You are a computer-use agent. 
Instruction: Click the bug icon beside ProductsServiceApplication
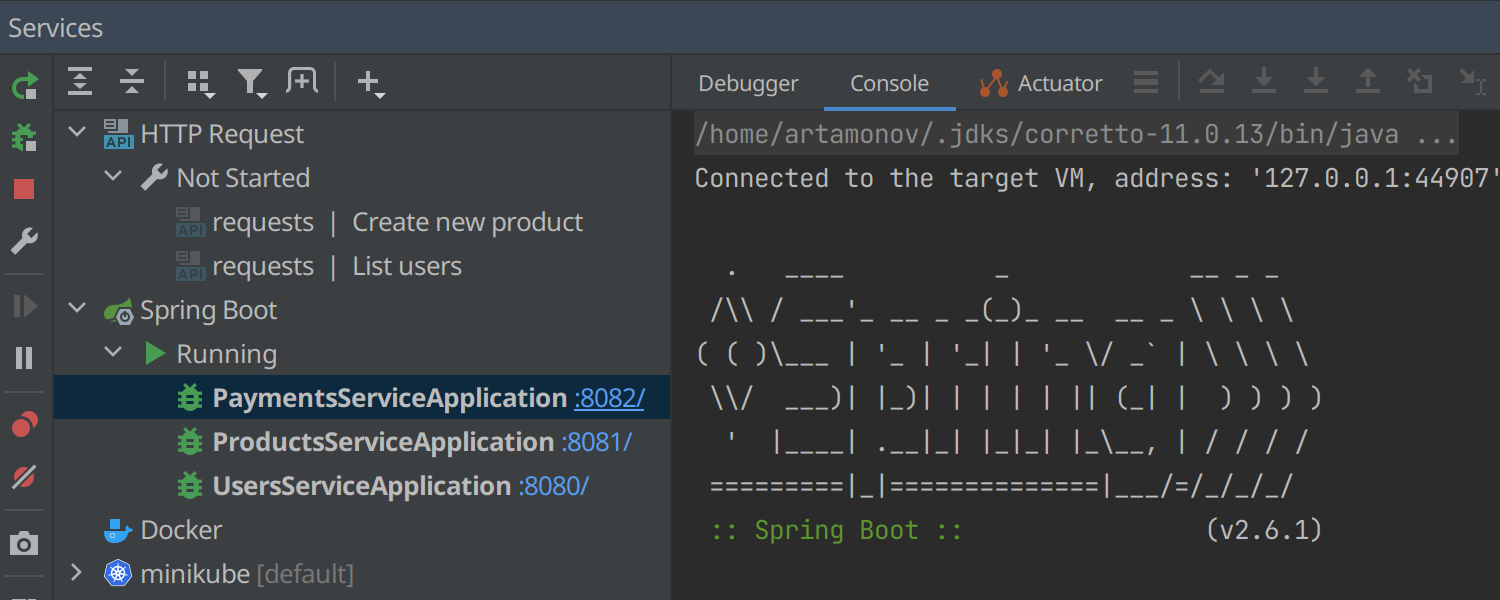(189, 442)
